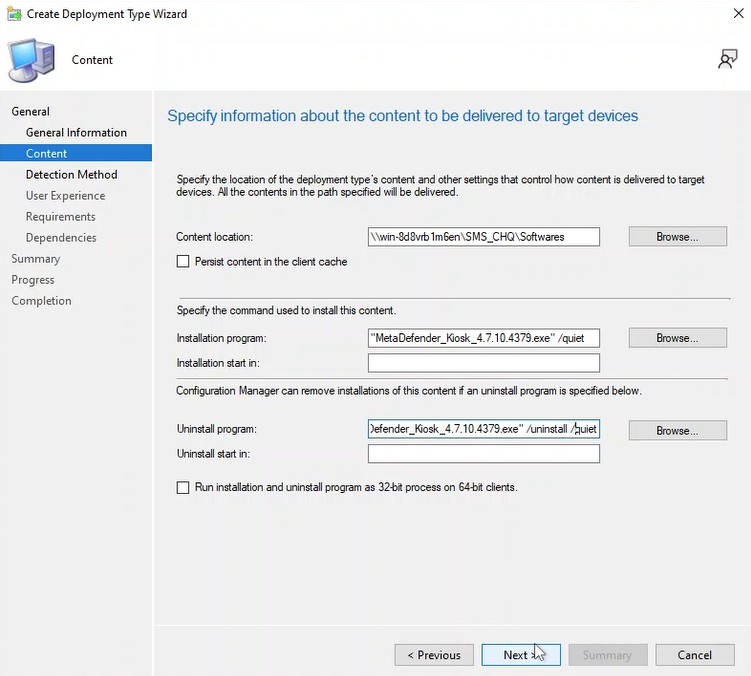The image size is (751, 676).
Task: Click the wizard title bar icon
Action: pos(12,14)
